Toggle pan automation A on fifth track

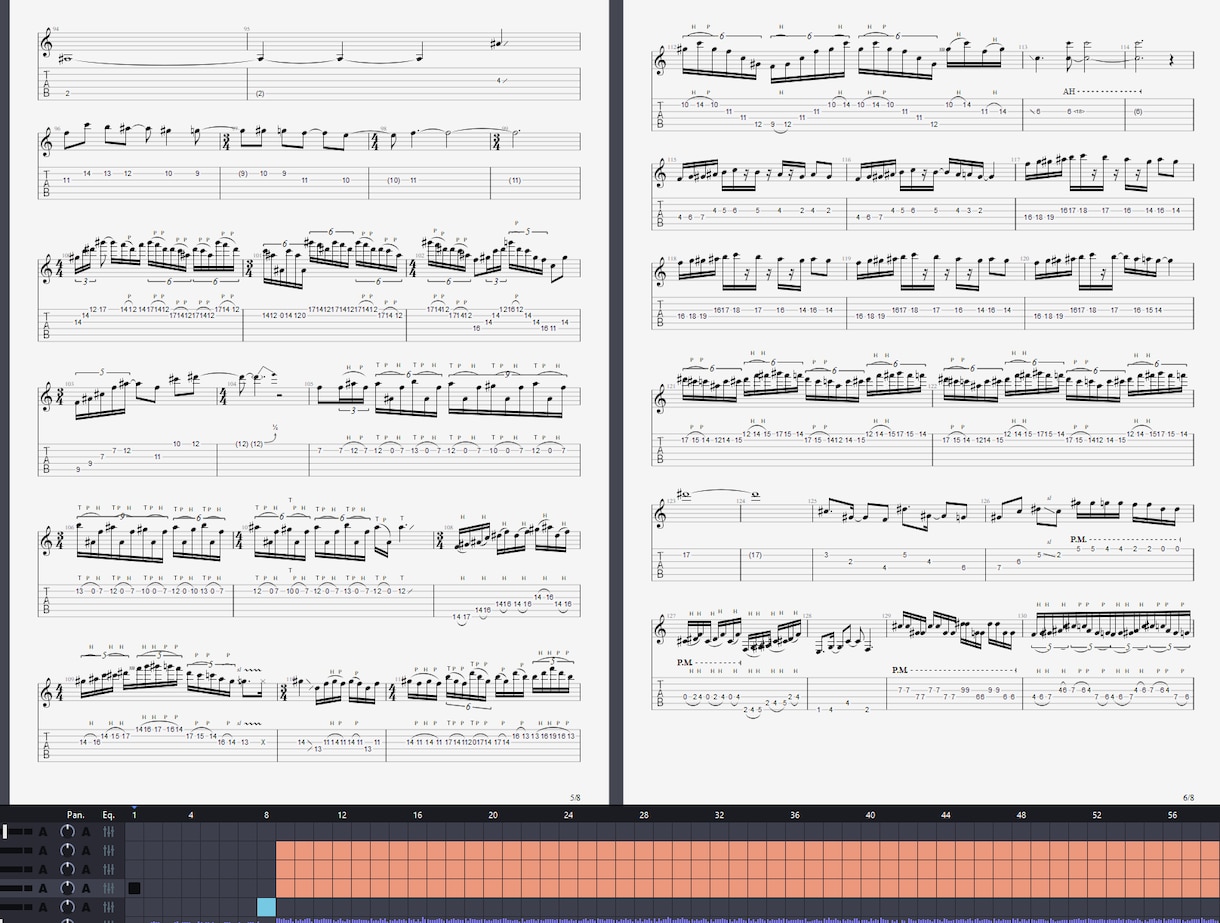[x=87, y=906]
